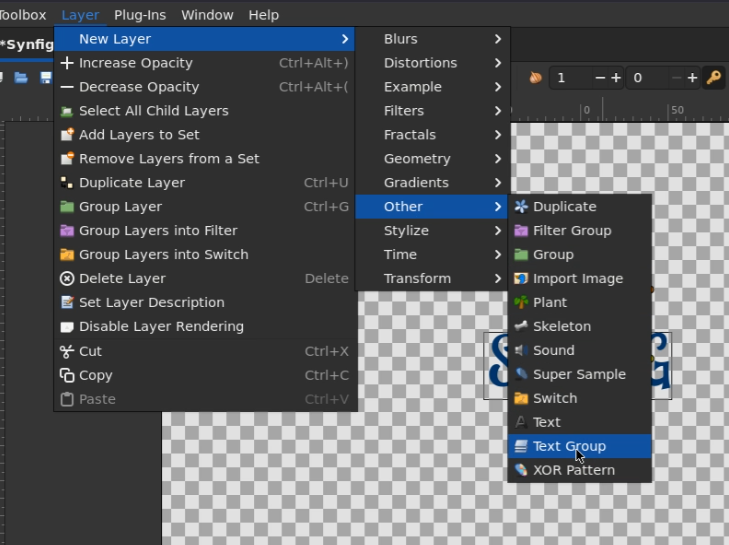Image resolution: width=729 pixels, height=545 pixels.
Task: Click the open file folder toolbar icon
Action: tap(21, 77)
